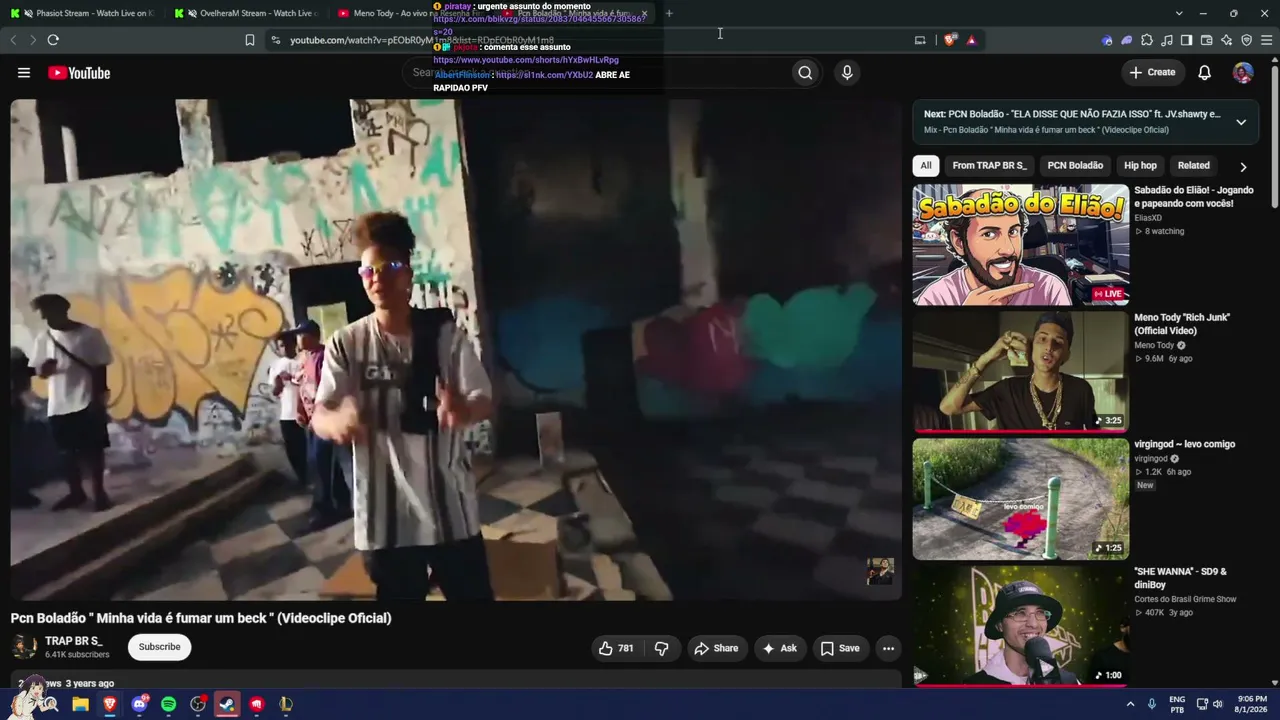This screenshot has width=1280, height=720.
Task: Switch to the OvelheraM Stream tab
Action: 246,13
